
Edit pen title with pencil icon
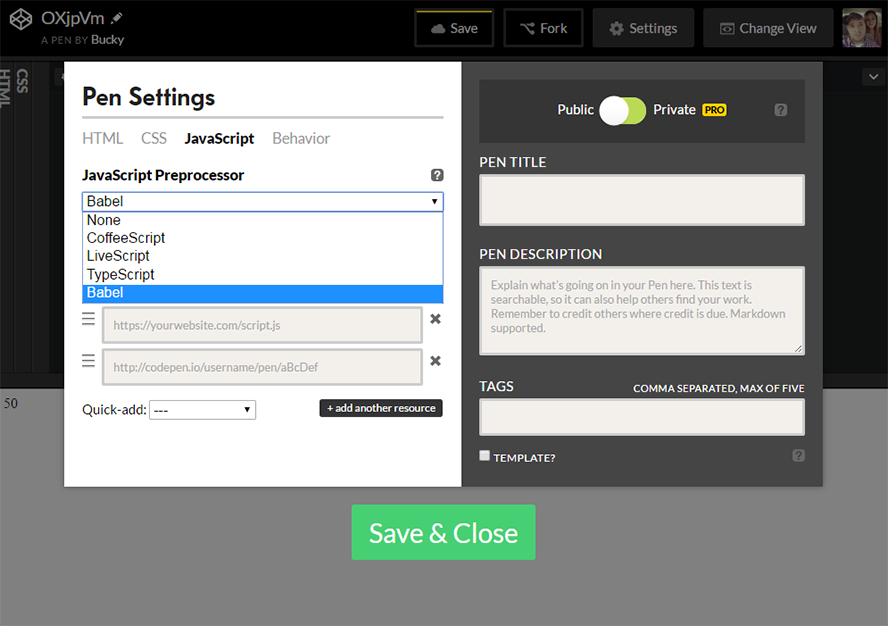117,18
